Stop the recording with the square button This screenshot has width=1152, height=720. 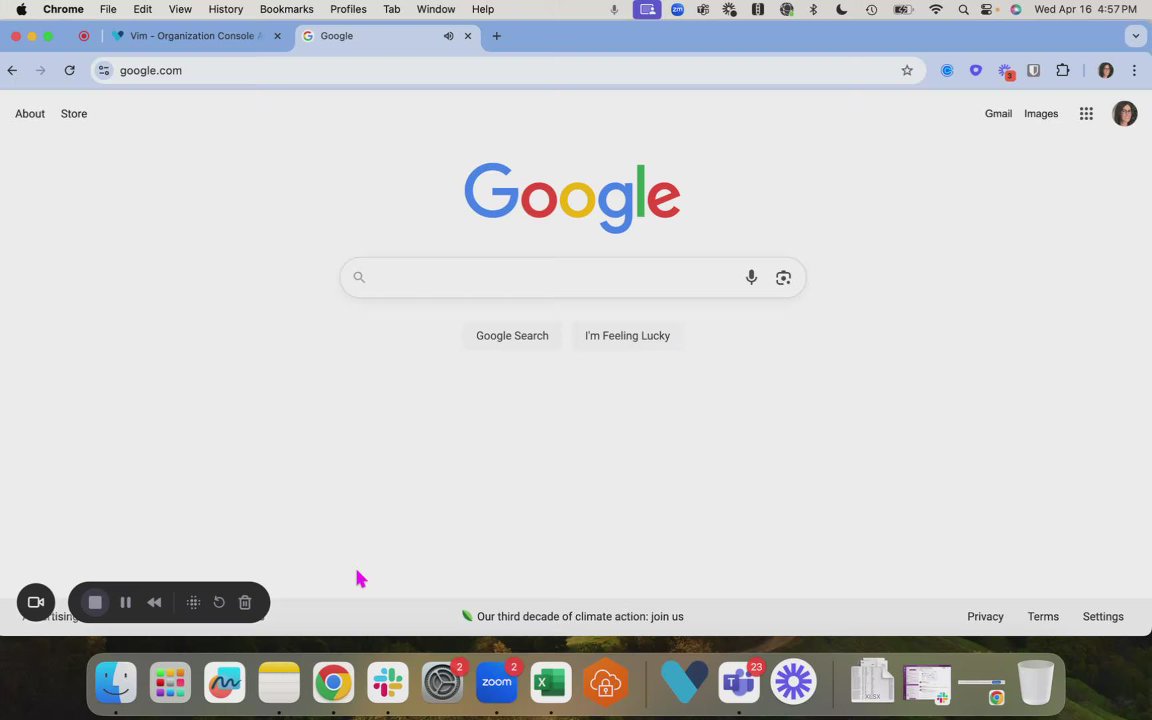pos(95,602)
